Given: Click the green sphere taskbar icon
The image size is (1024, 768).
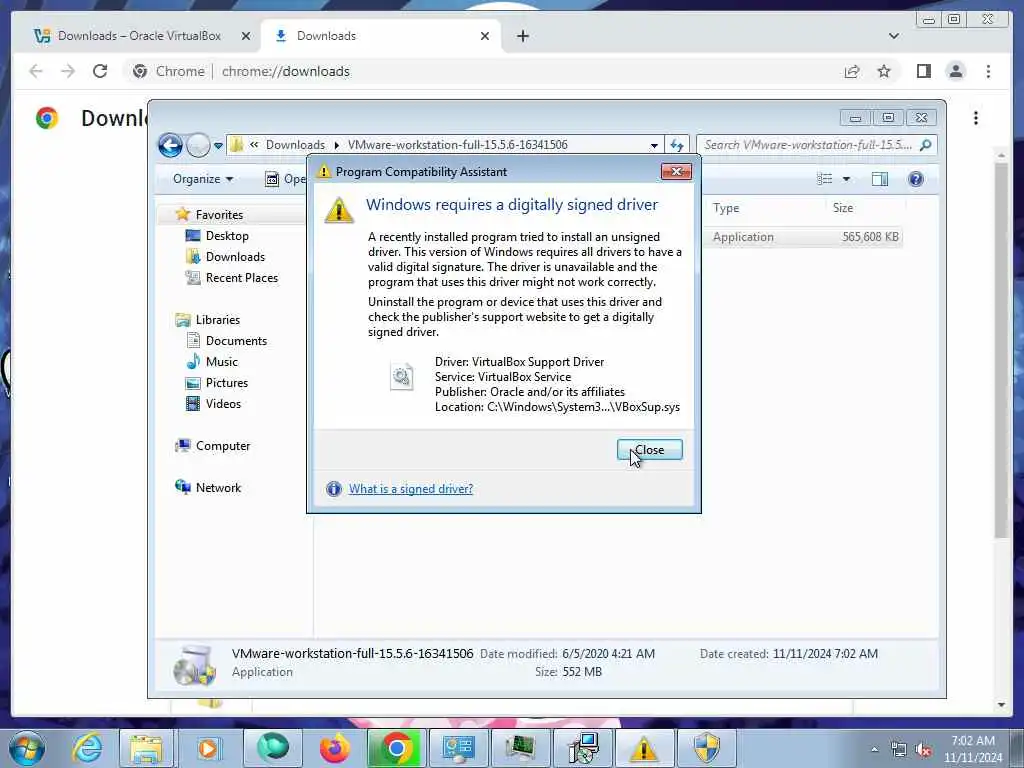Looking at the screenshot, I should (x=272, y=748).
